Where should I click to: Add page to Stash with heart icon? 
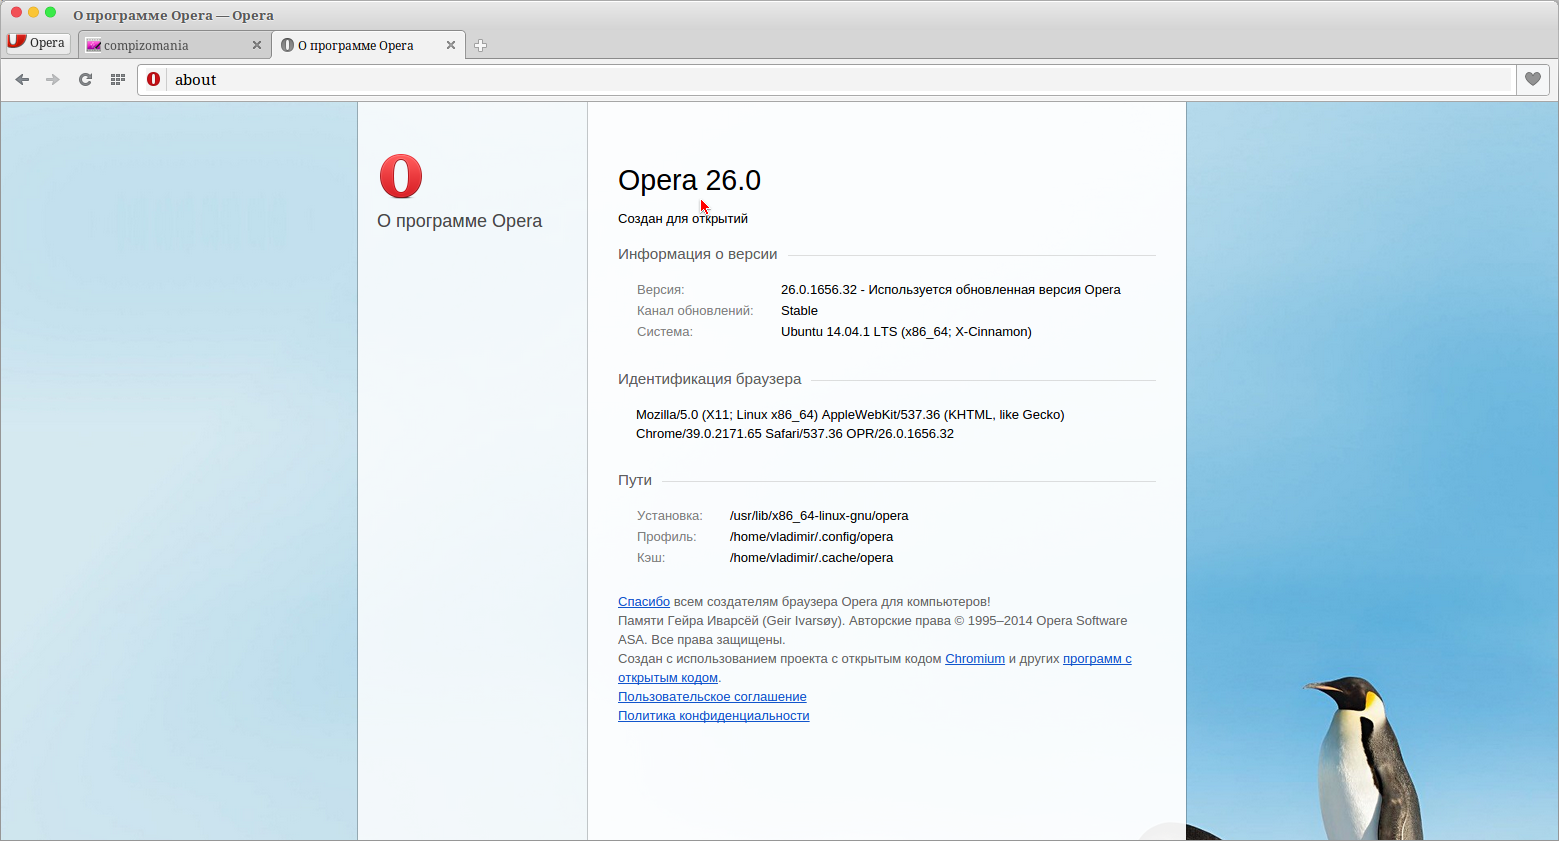1533,80
